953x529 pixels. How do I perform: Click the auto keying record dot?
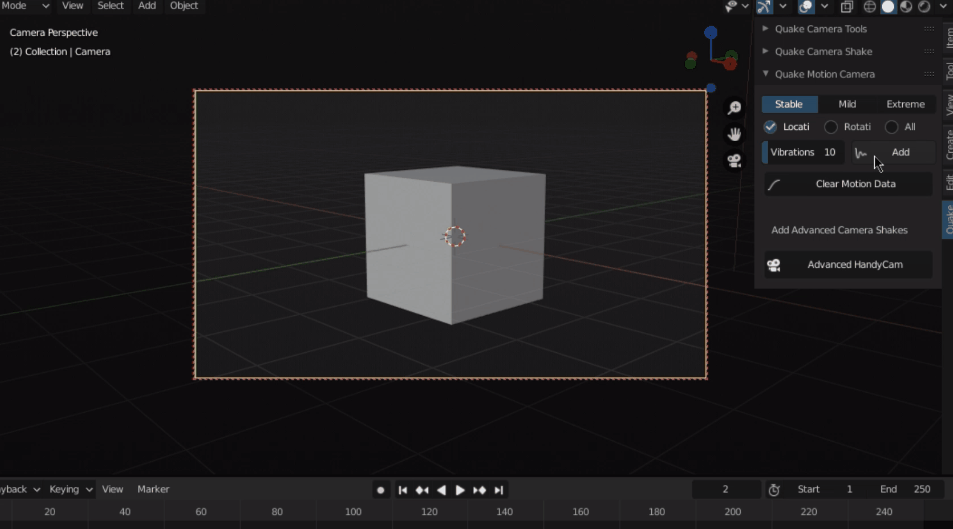(380, 490)
